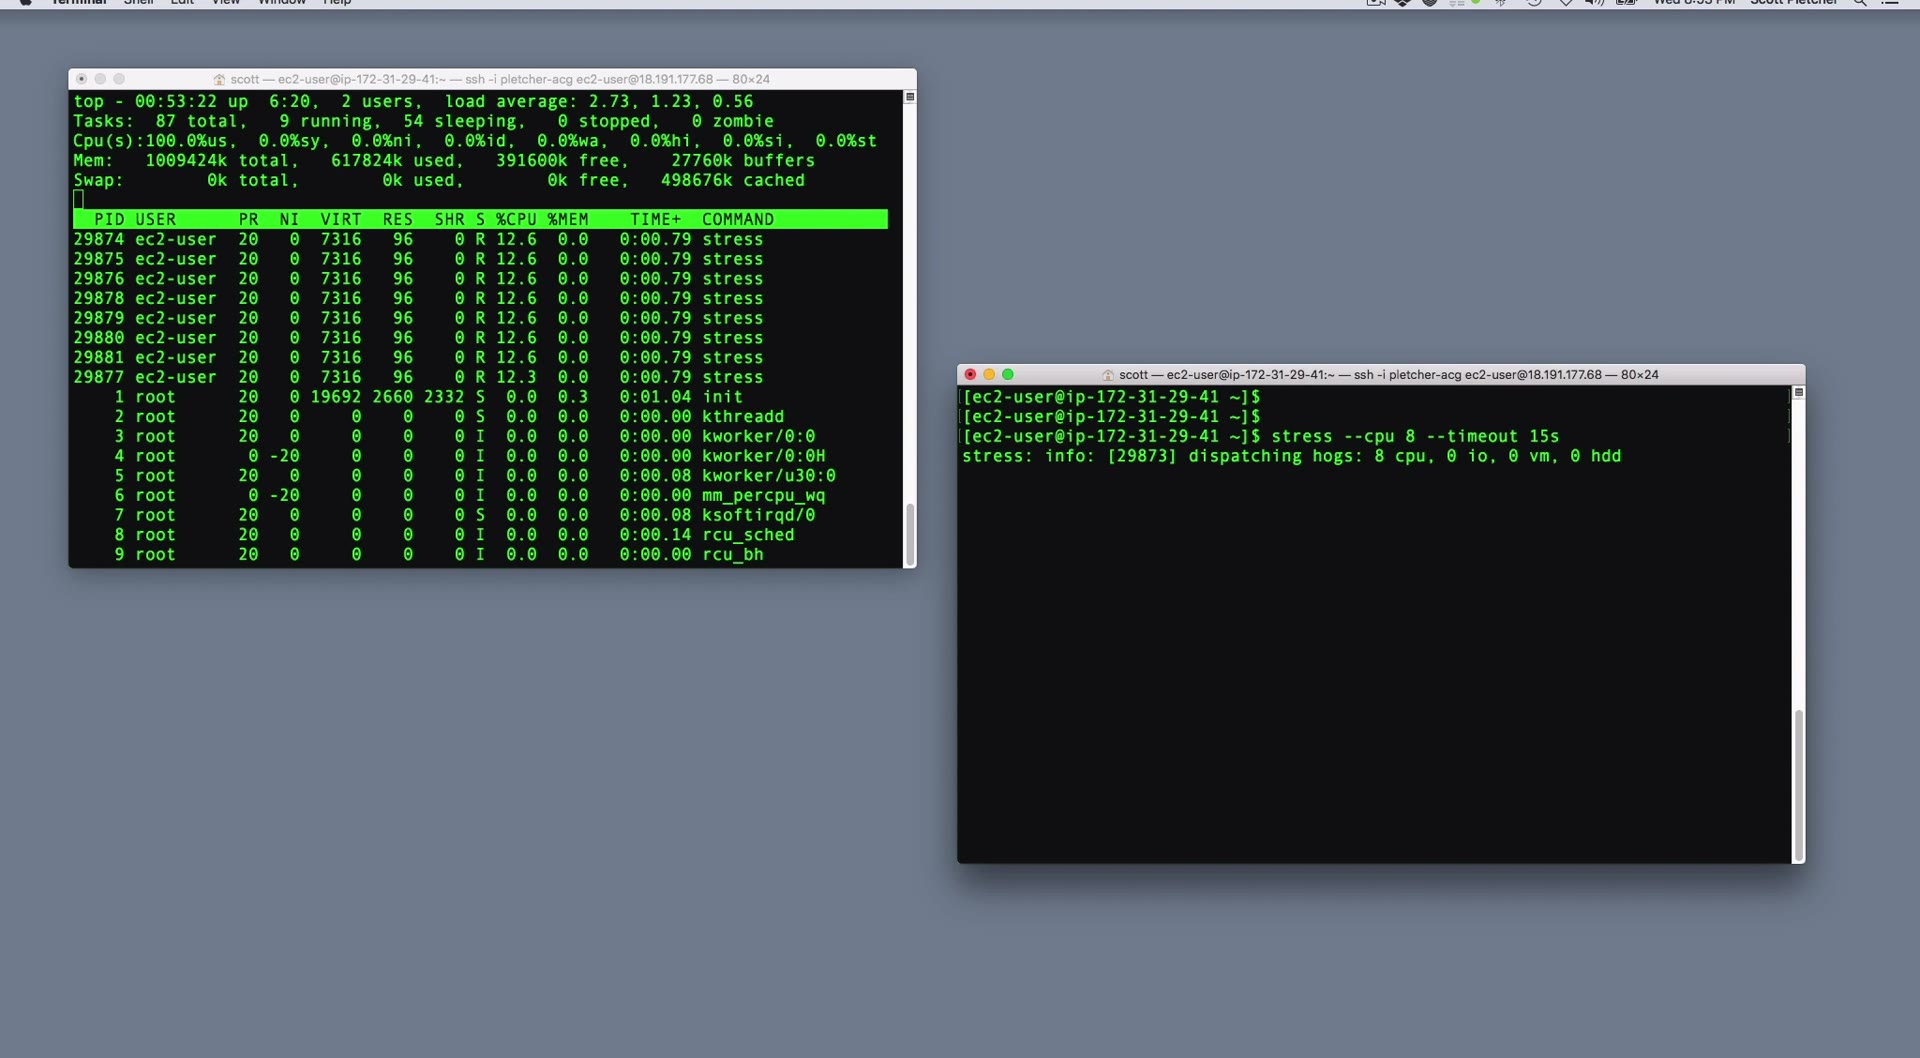Click PID 29878 in the process list
This screenshot has height=1058, width=1920.
pos(99,299)
